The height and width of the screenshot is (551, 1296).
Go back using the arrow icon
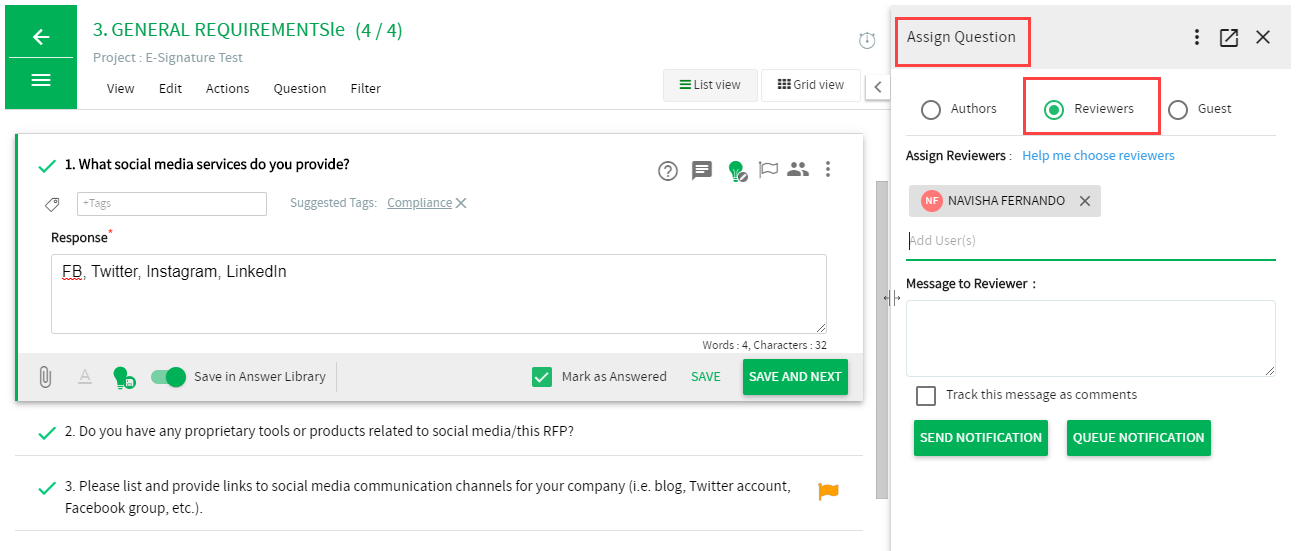pos(41,37)
